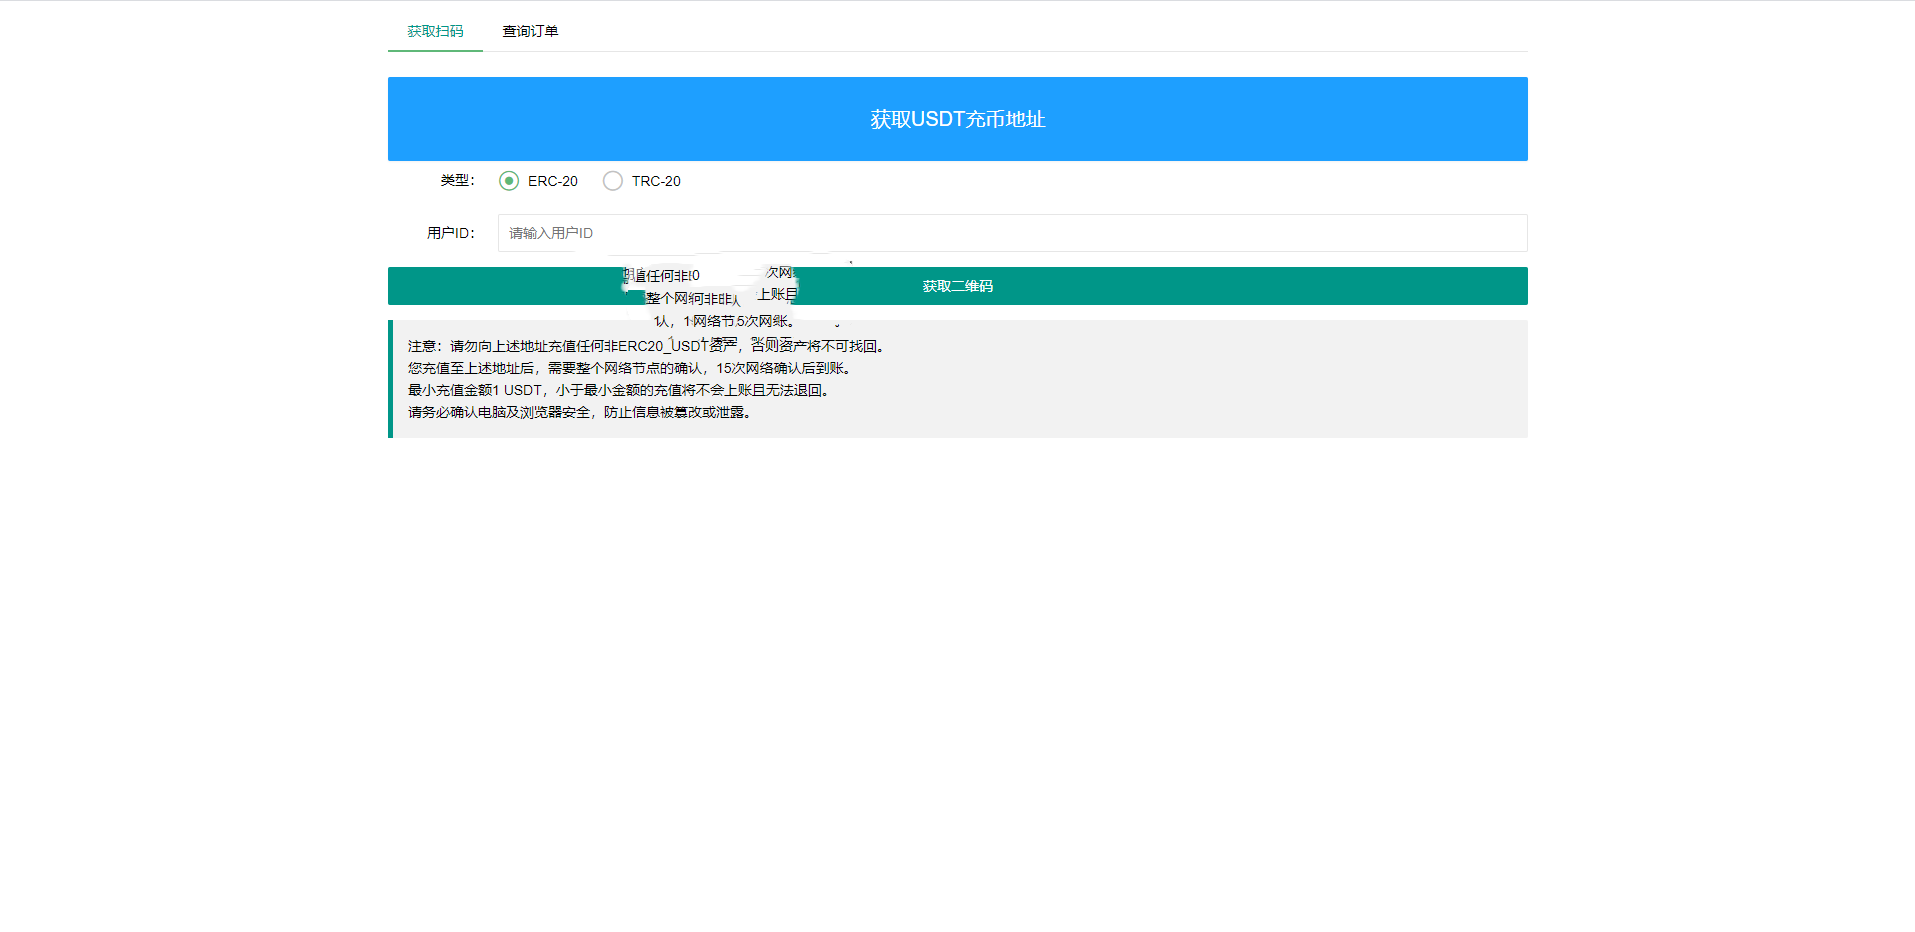Click the 最小充值金额1 USDT notice line
This screenshot has width=1915, height=932.
[619, 390]
